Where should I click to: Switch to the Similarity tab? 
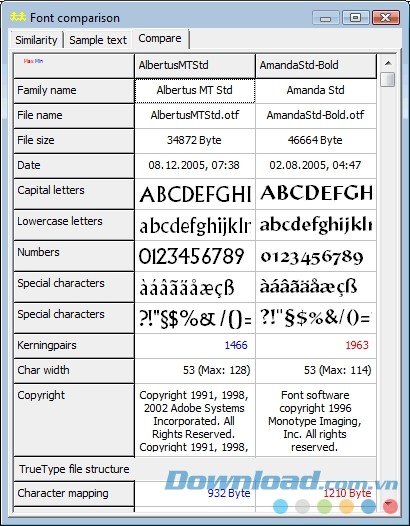click(x=36, y=40)
